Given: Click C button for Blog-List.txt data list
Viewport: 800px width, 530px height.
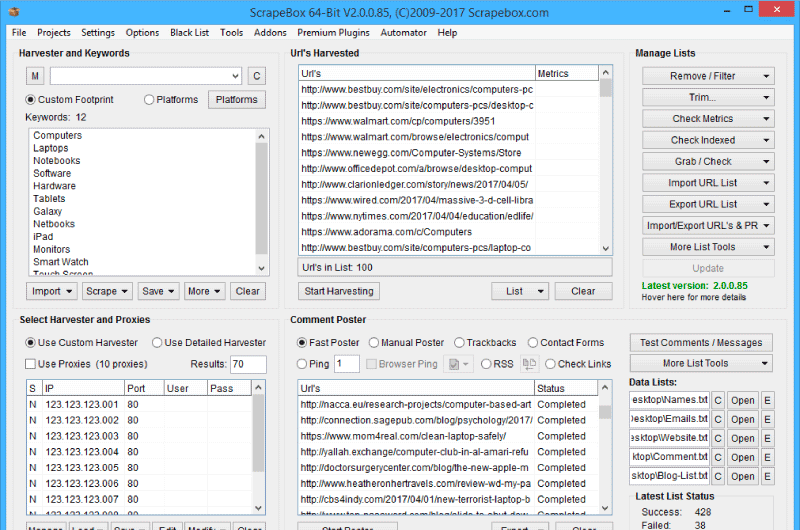Looking at the screenshot, I should pos(718,476).
